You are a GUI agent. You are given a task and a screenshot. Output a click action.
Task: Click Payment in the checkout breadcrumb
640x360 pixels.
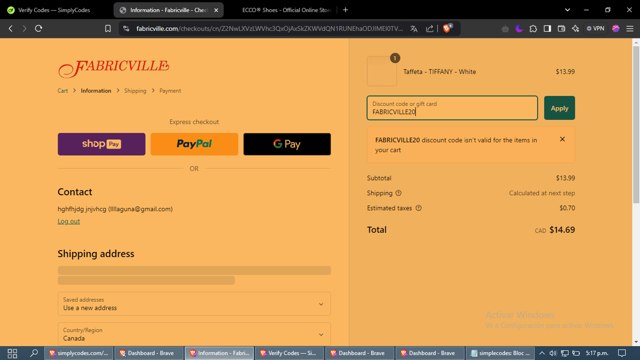(x=170, y=91)
